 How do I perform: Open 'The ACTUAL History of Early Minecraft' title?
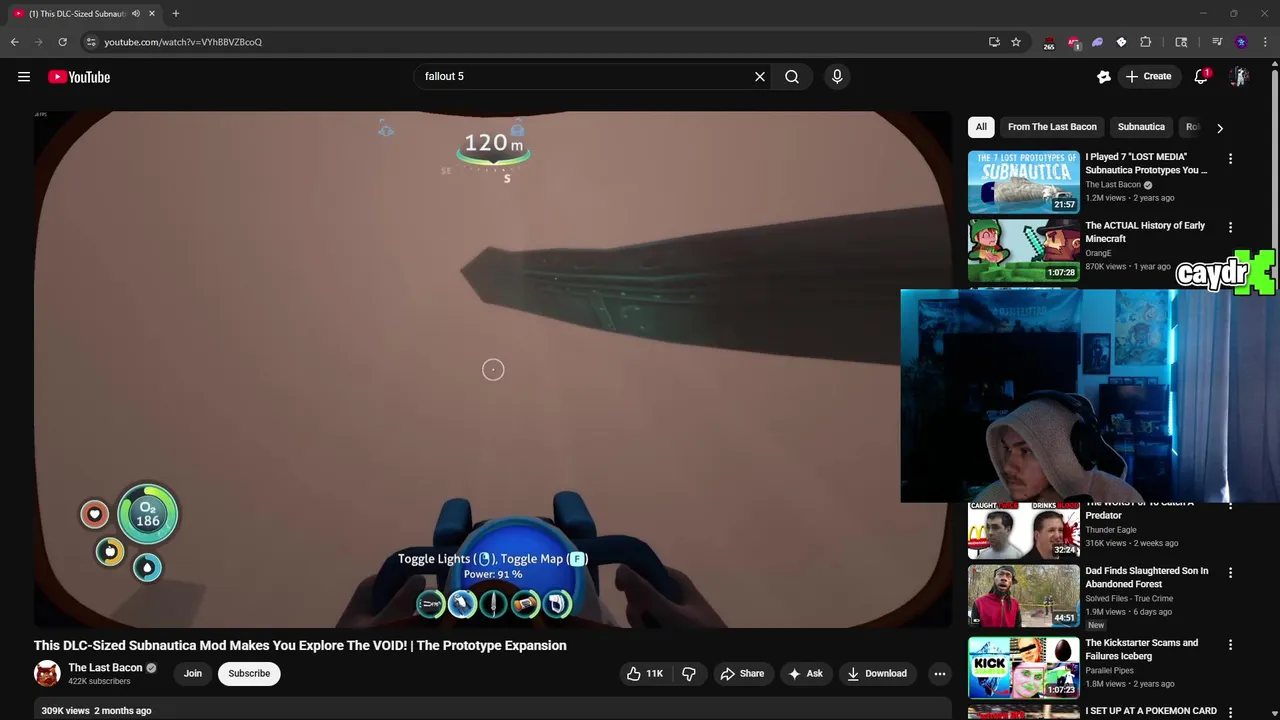point(1145,232)
